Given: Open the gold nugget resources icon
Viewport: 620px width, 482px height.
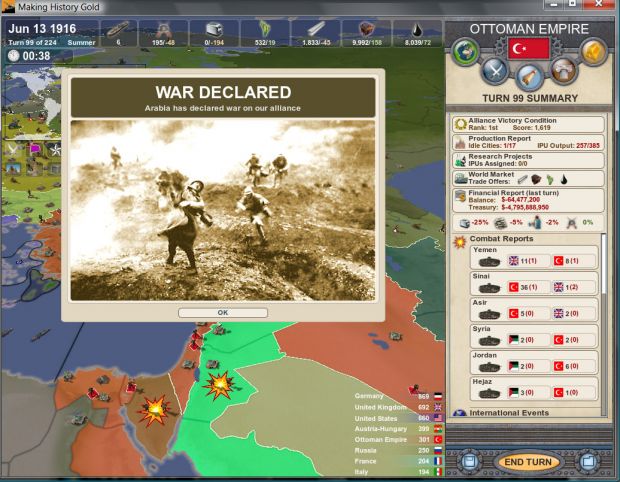Looking at the screenshot, I should pyautogui.click(x=593, y=52).
